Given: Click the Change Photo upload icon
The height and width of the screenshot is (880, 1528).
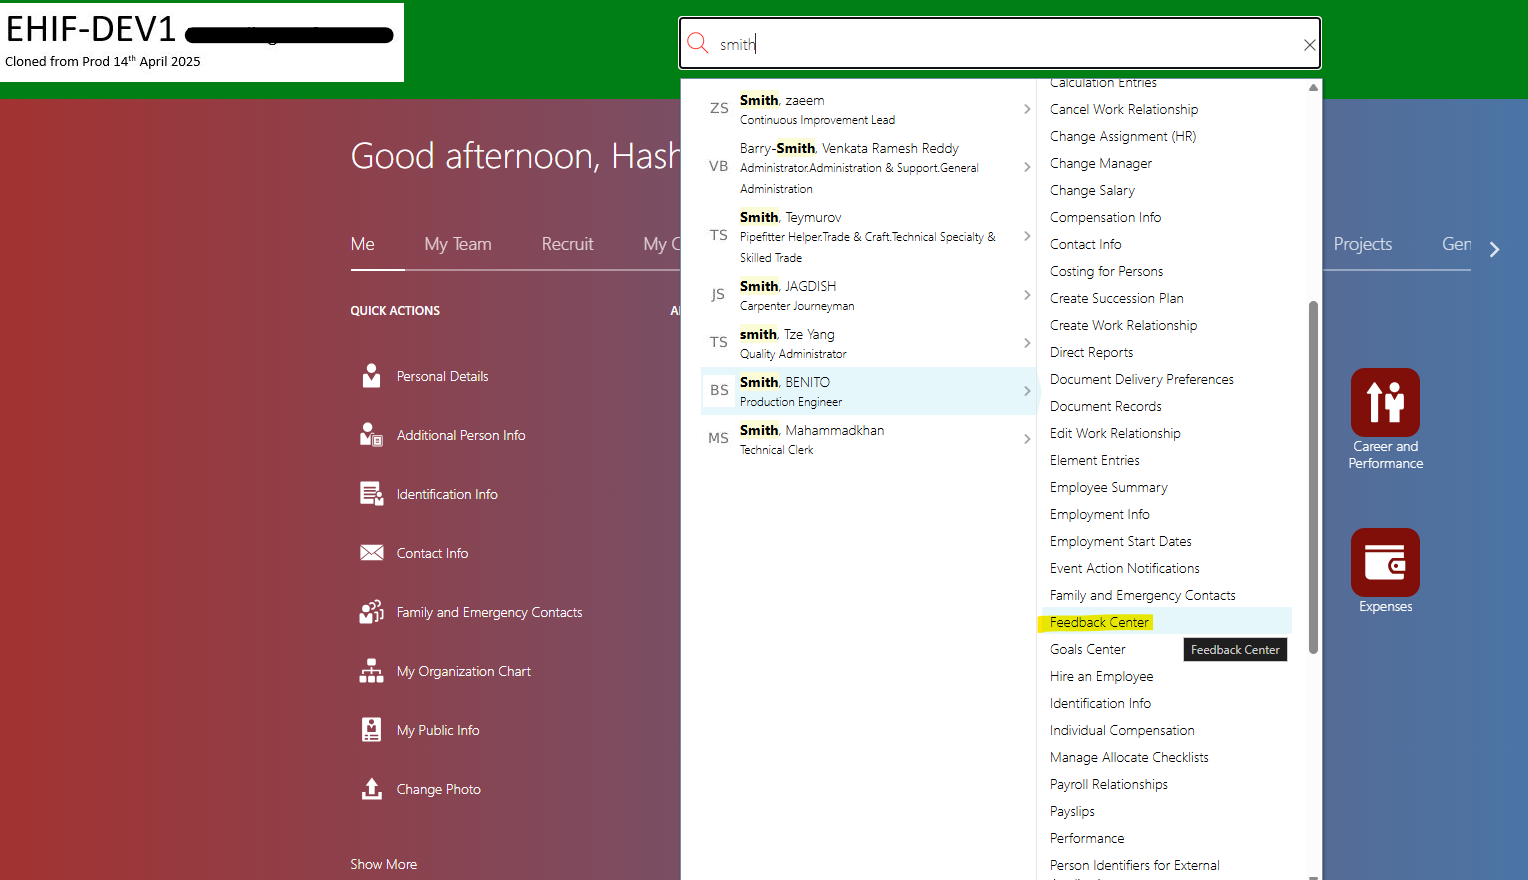Looking at the screenshot, I should 371,789.
